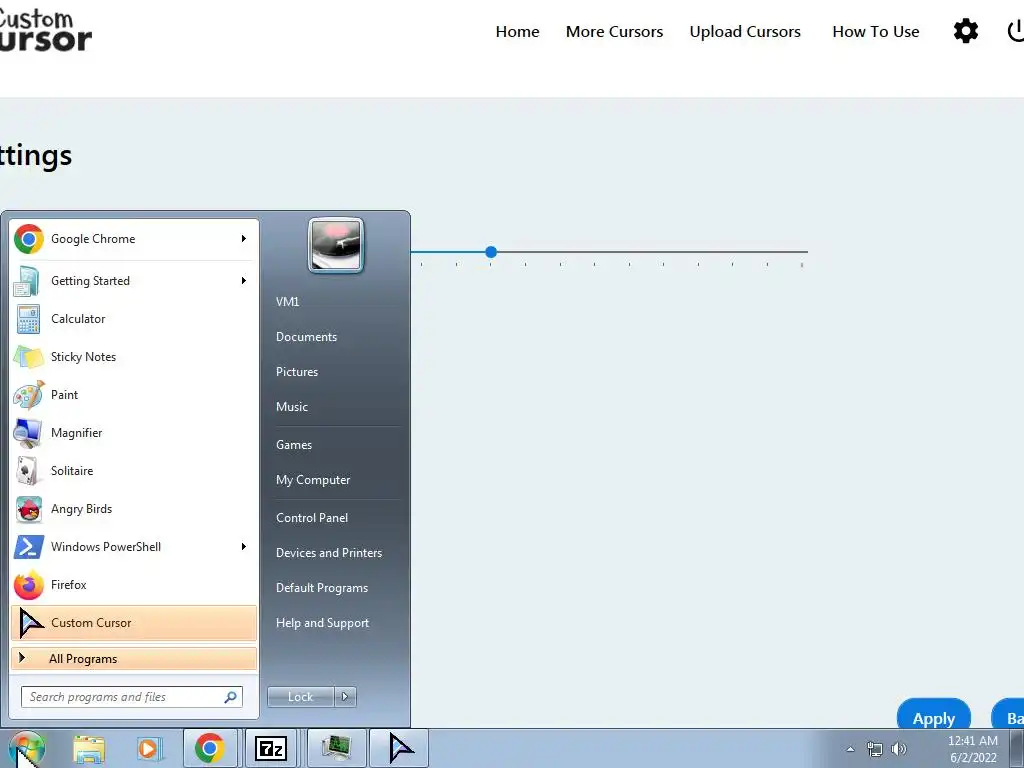Viewport: 1024px width, 768px height.
Task: Click the blue Apply button
Action: (934, 716)
